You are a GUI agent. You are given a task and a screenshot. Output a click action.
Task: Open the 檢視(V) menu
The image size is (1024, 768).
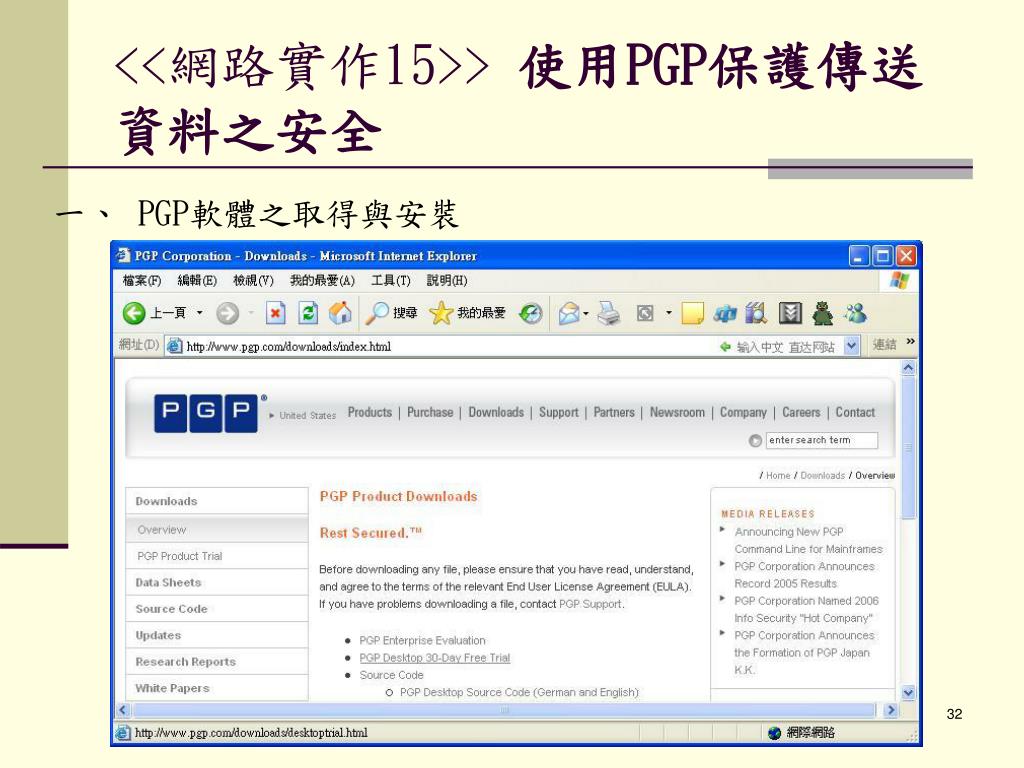point(253,281)
